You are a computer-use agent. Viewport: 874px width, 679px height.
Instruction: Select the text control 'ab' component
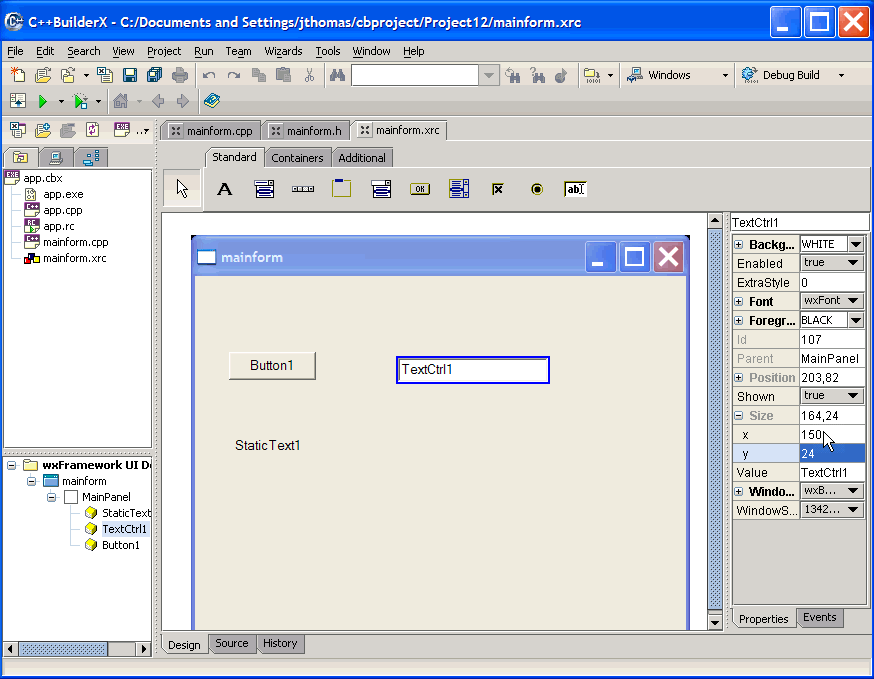575,189
